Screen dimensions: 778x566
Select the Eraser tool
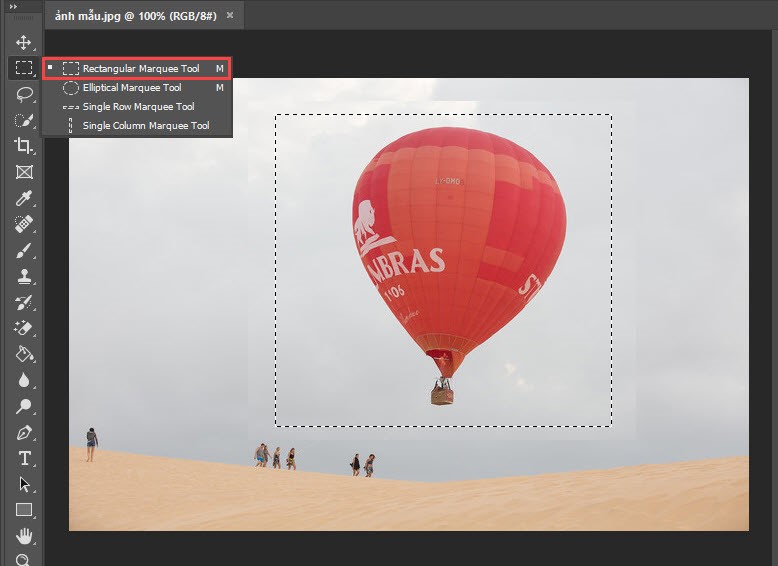23,328
